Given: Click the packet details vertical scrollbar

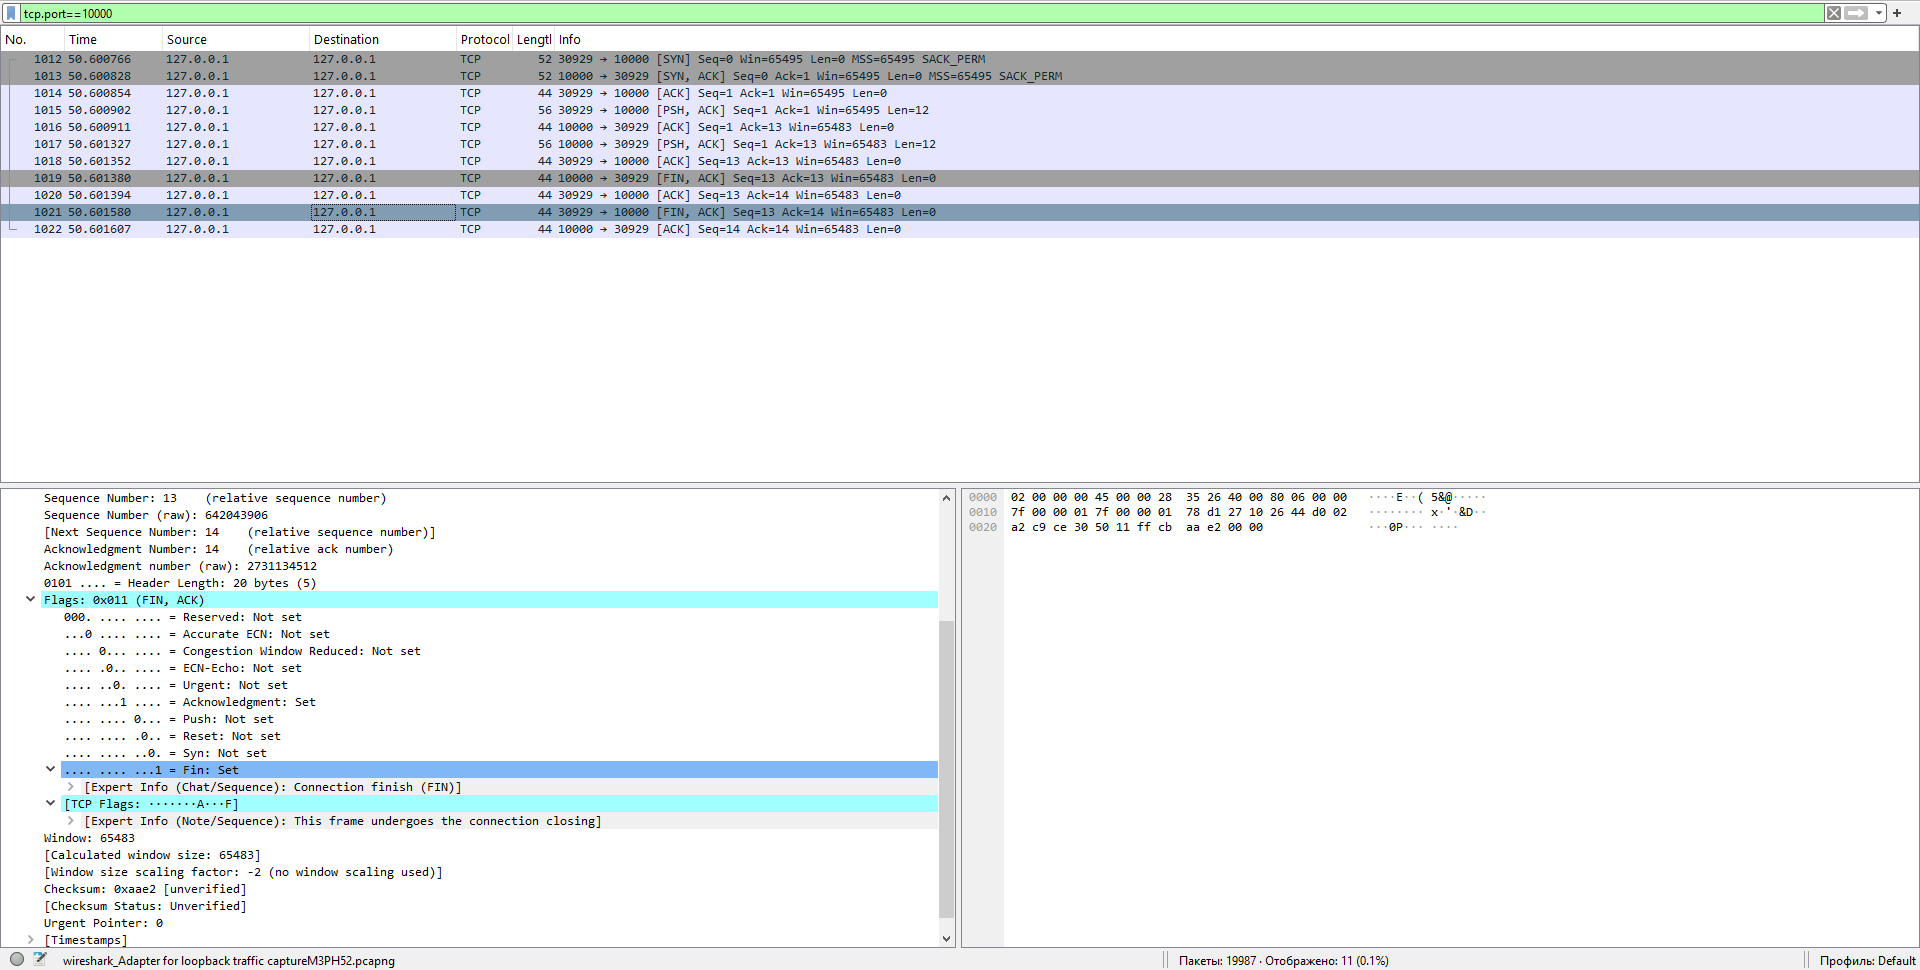Looking at the screenshot, I should coord(946,768).
